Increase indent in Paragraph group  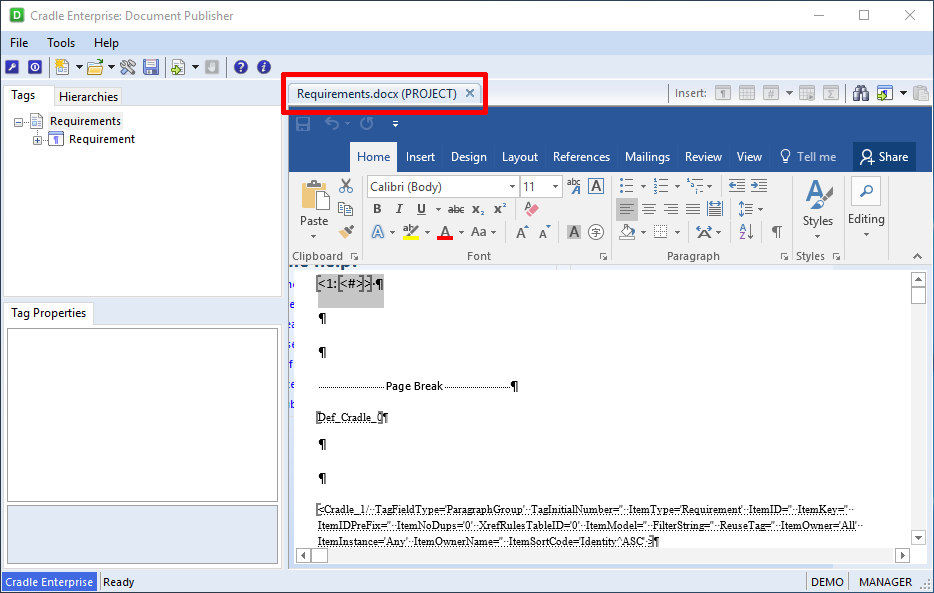coord(759,186)
